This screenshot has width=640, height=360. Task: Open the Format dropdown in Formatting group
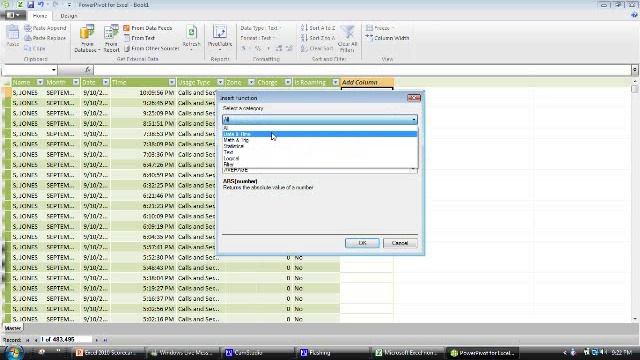click(258, 38)
